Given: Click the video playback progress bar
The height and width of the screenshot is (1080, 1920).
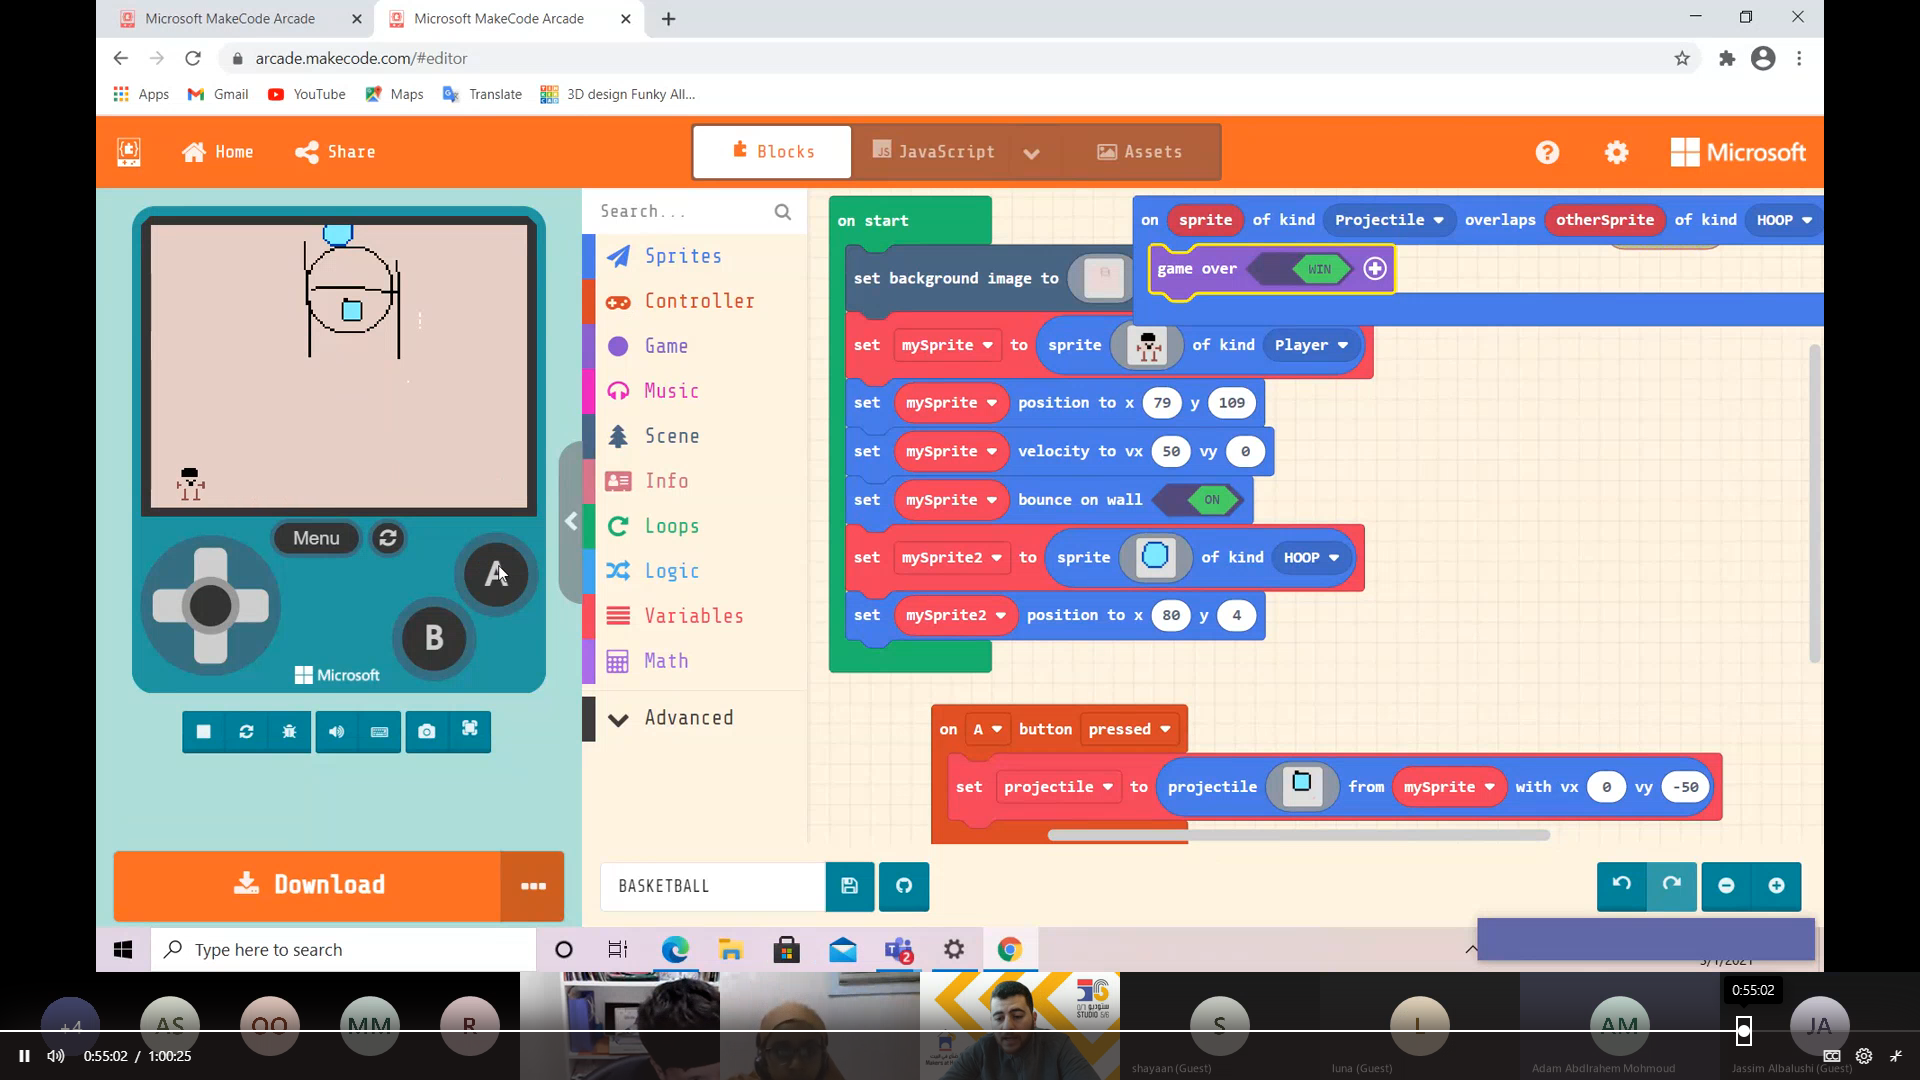Looking at the screenshot, I should (960, 1031).
